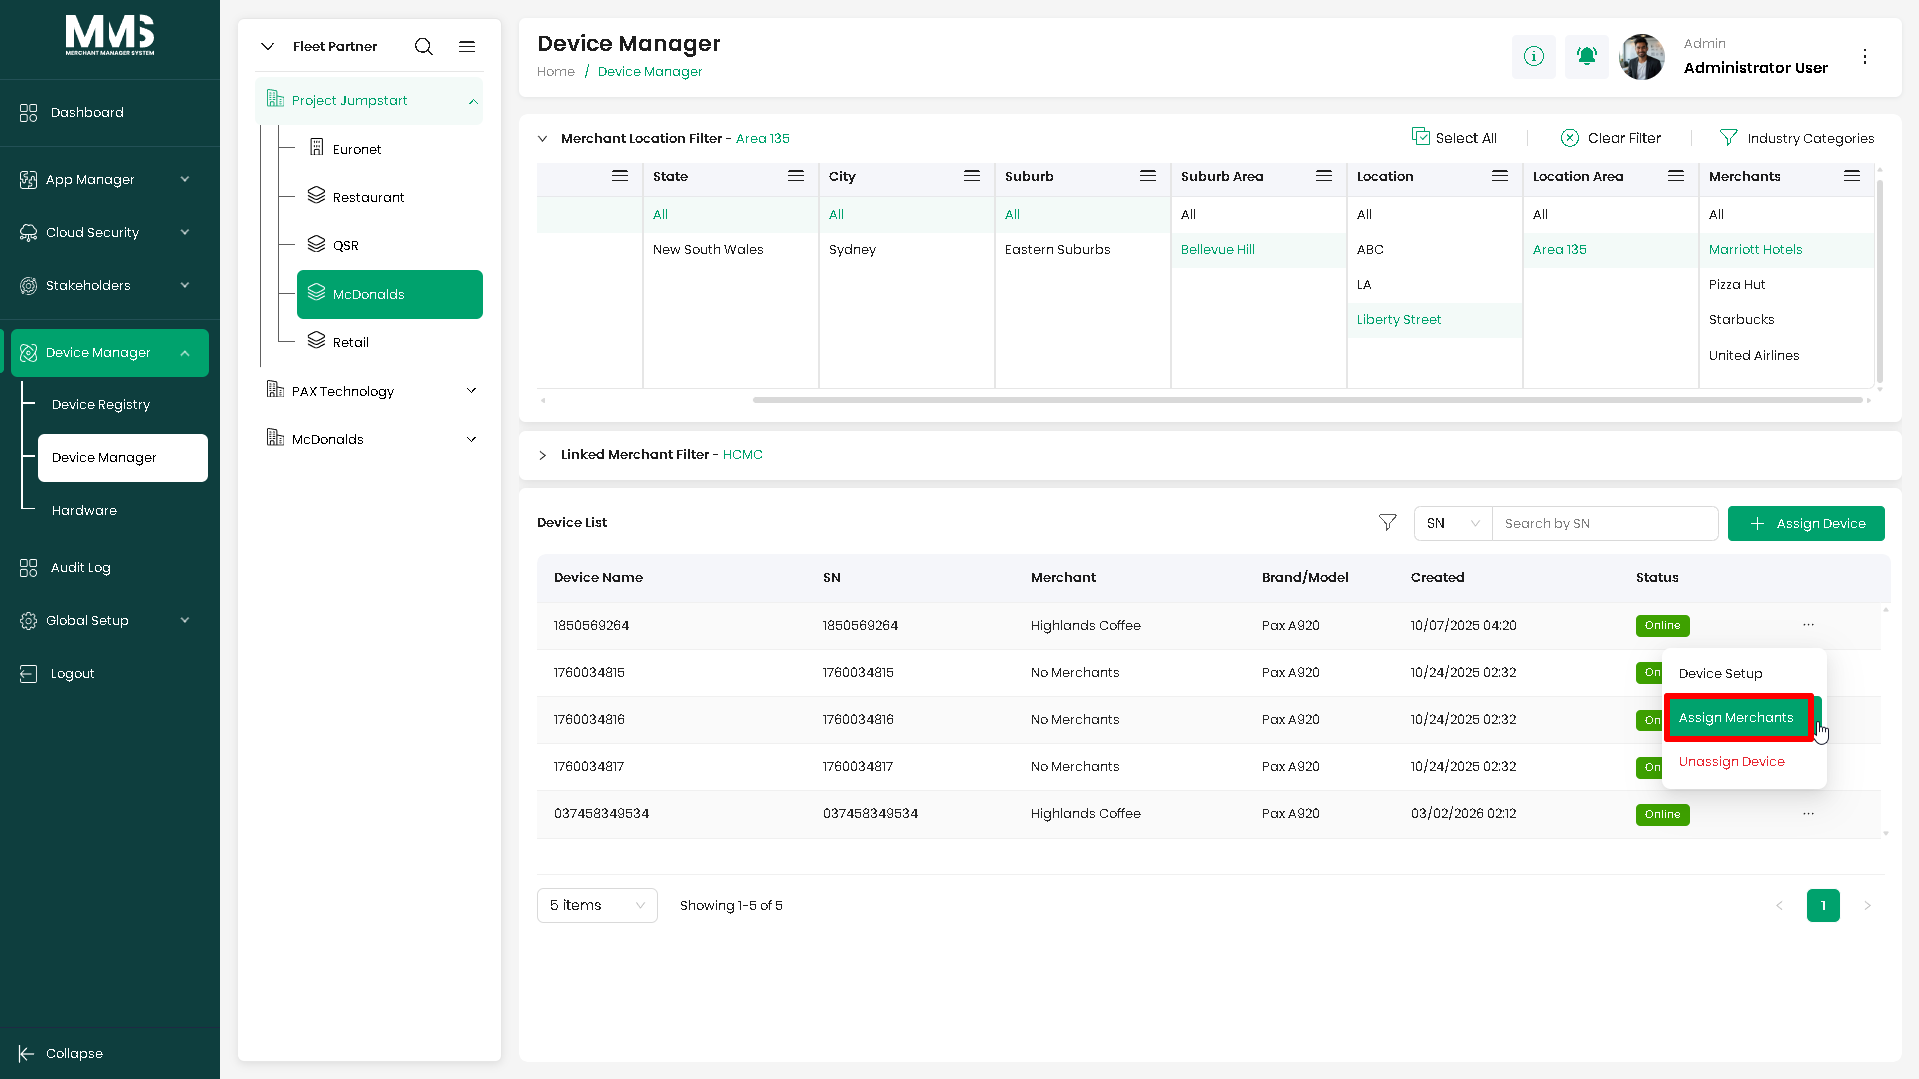Collapse the sidebar with Collapse button

tap(61, 1053)
